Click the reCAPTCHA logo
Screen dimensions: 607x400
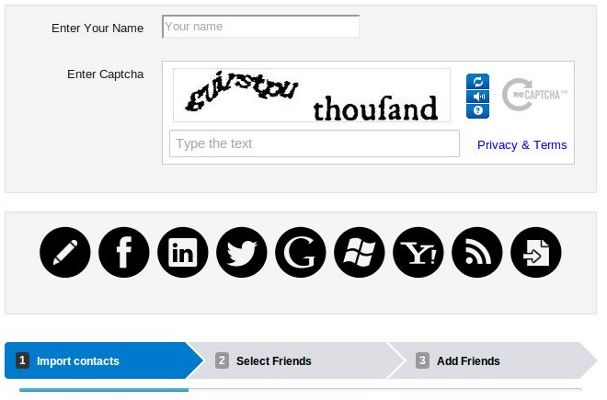pos(535,94)
